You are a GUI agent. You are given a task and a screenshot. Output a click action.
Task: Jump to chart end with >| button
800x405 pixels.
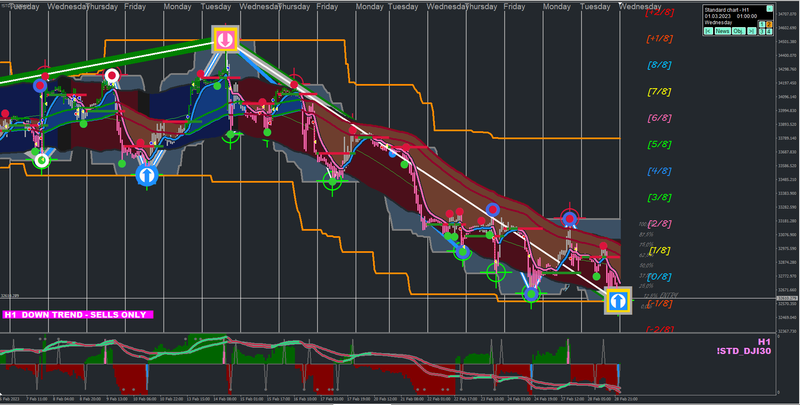(752, 31)
